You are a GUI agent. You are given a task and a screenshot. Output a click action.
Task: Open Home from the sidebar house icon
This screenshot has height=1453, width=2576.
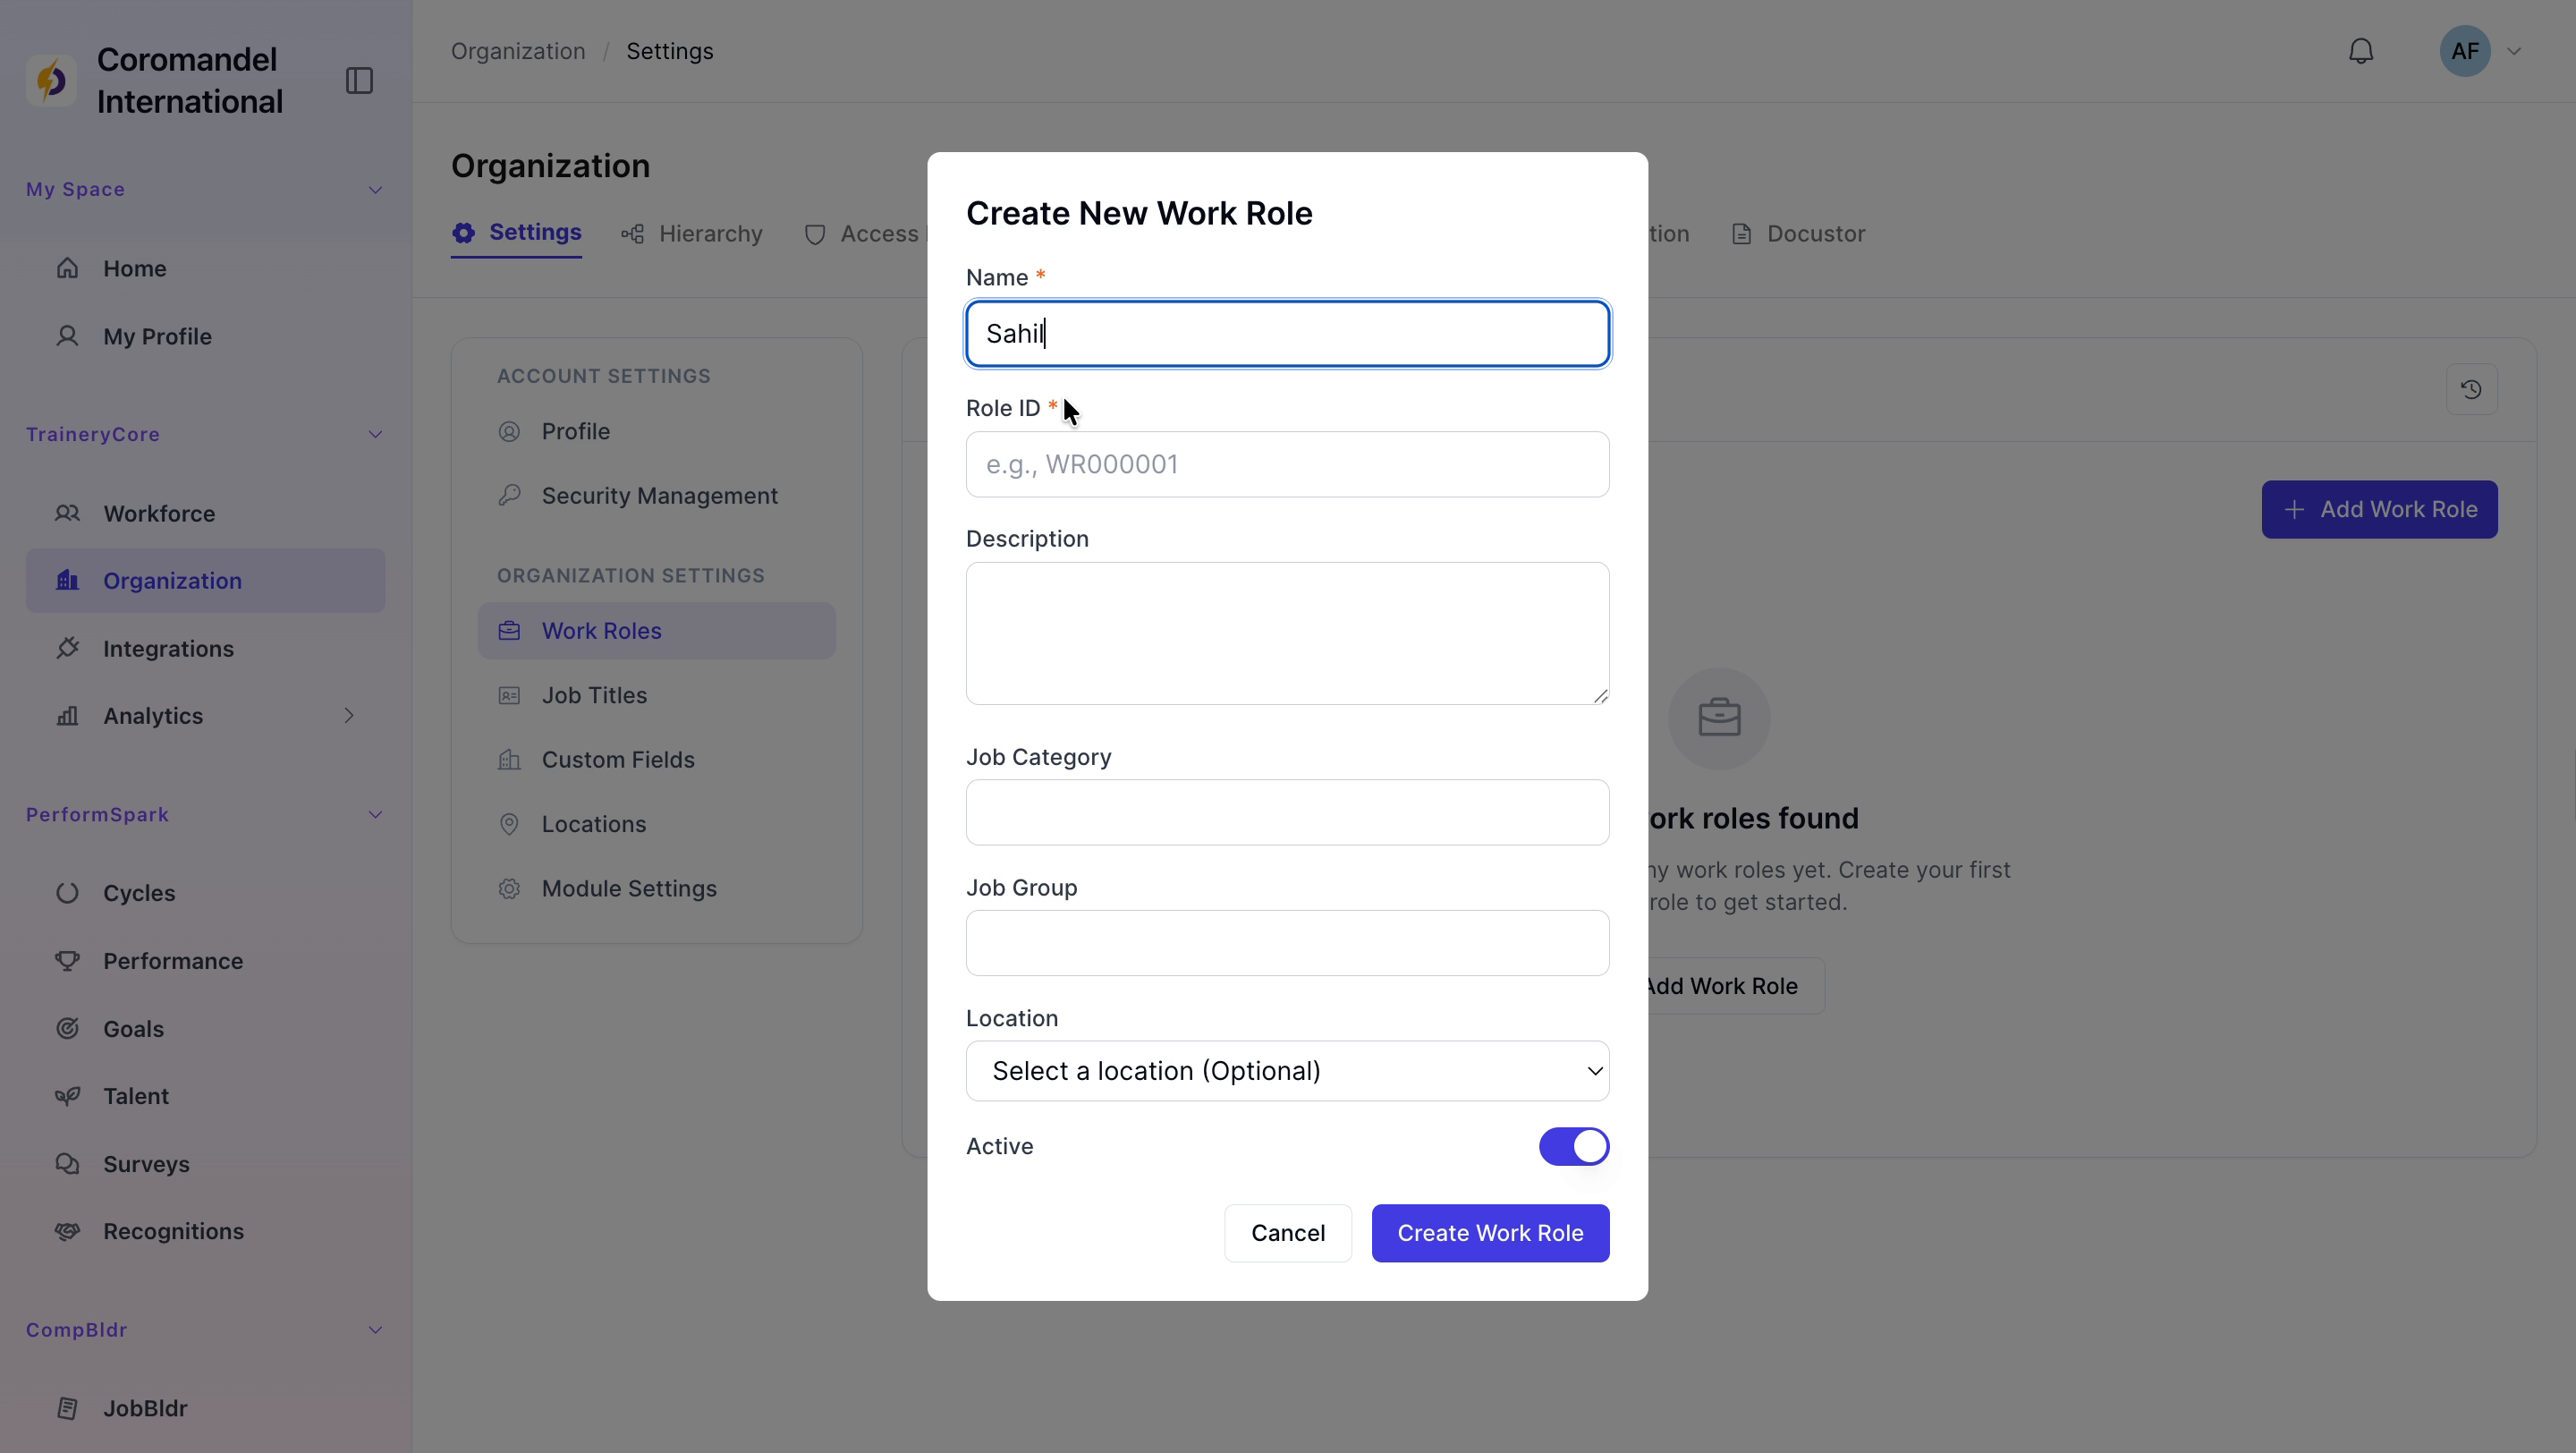coord(67,268)
